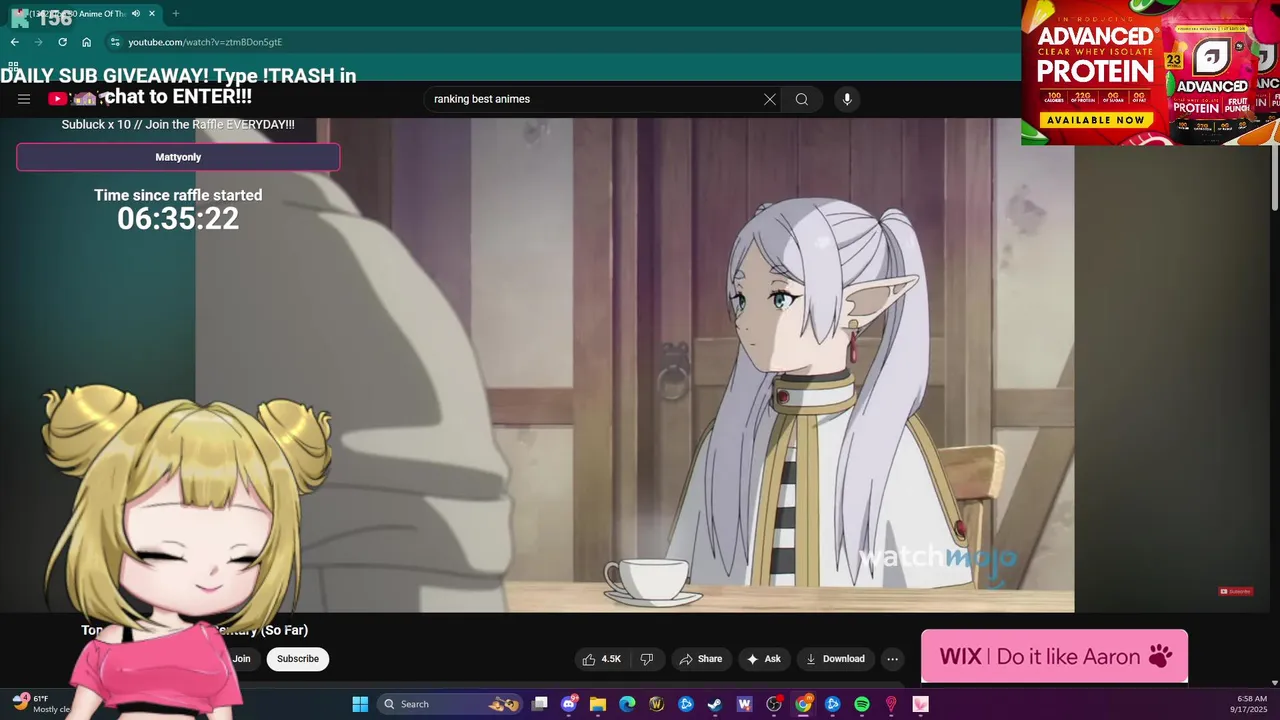Like the video with 4.5K thumbs up
The width and height of the screenshot is (1280, 720).
pos(603,659)
